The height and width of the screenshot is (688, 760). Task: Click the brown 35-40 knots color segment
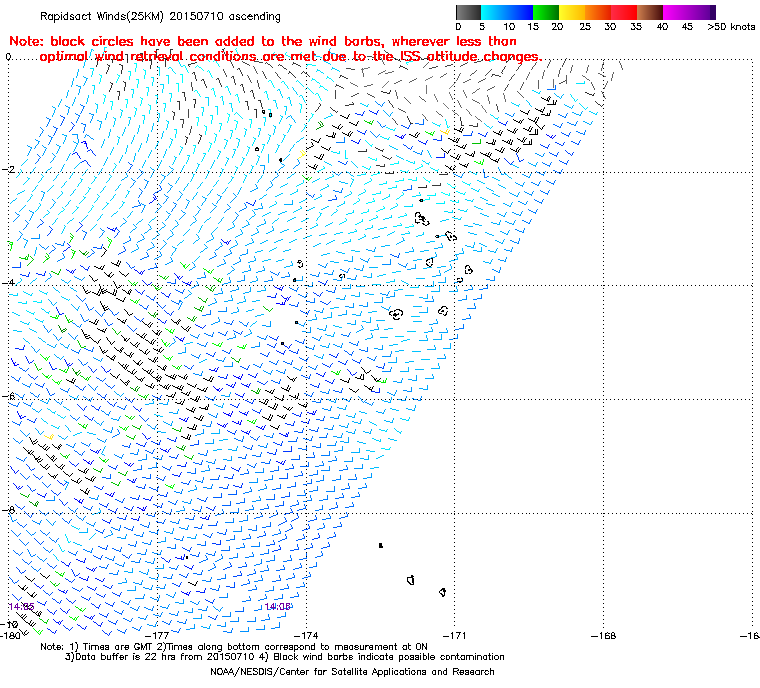pyautogui.click(x=650, y=12)
